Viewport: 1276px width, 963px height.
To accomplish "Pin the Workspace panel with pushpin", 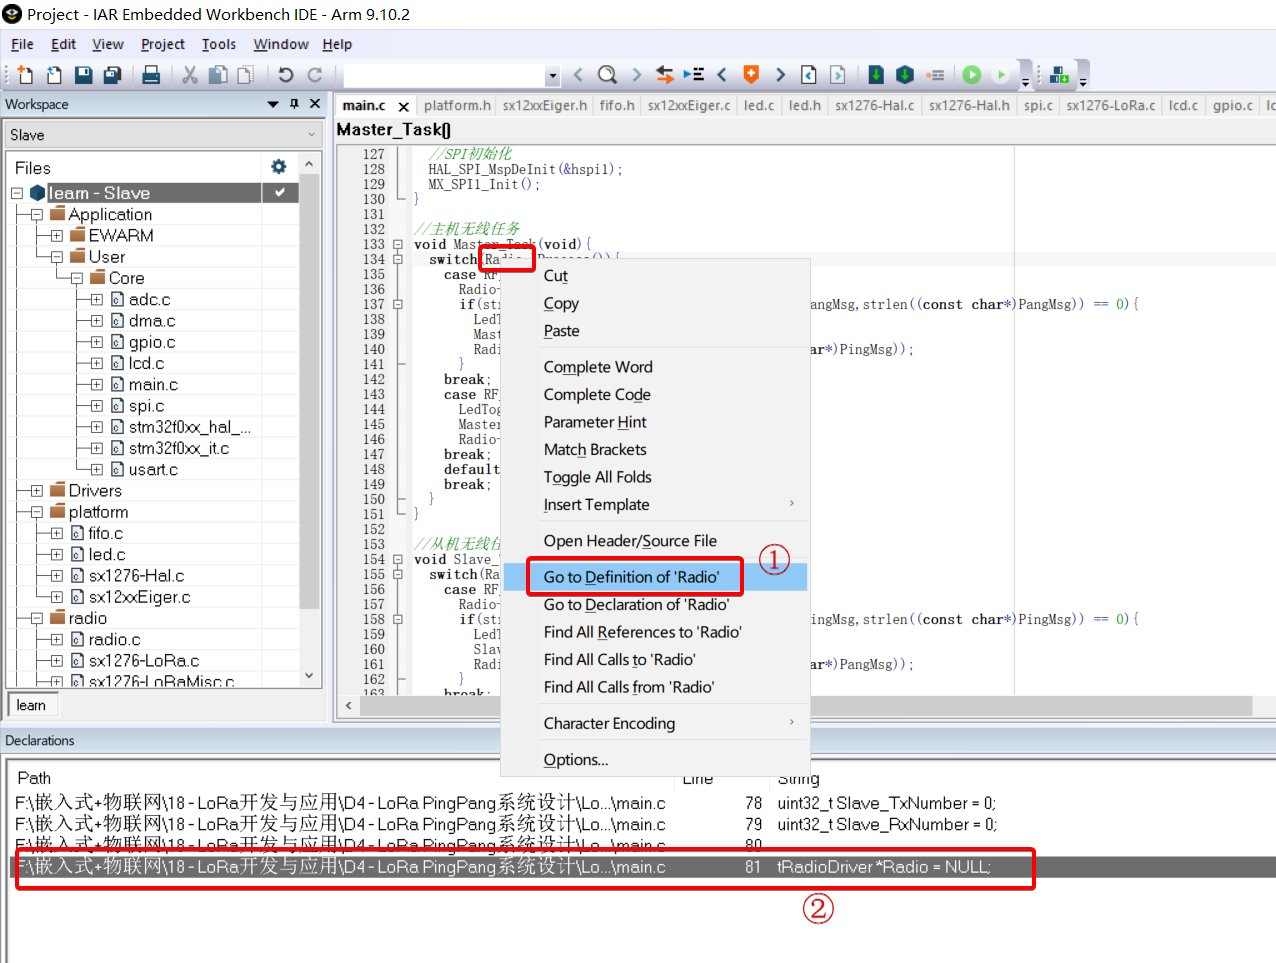I will click(294, 104).
